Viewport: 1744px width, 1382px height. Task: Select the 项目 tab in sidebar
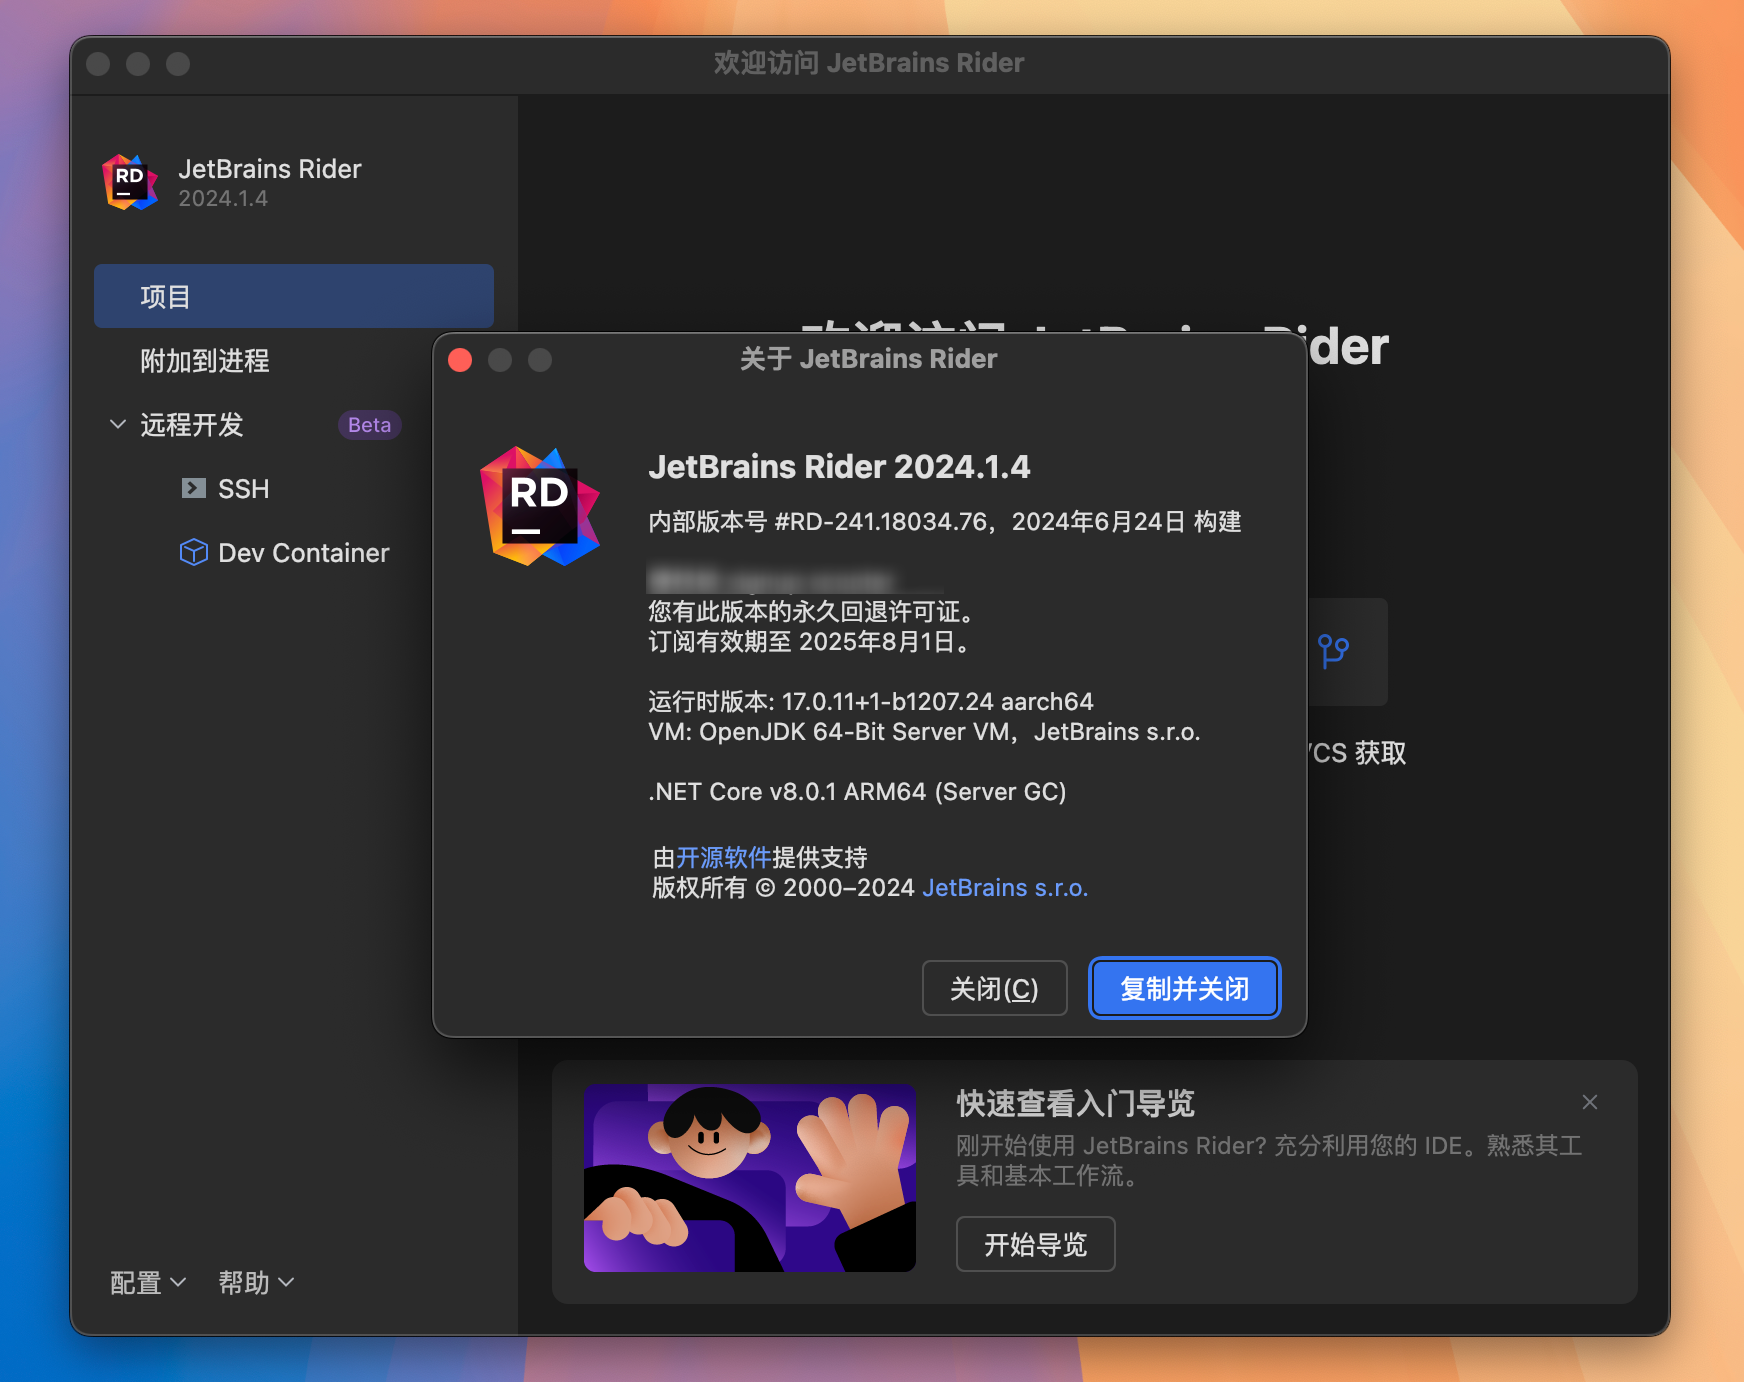pos(294,296)
